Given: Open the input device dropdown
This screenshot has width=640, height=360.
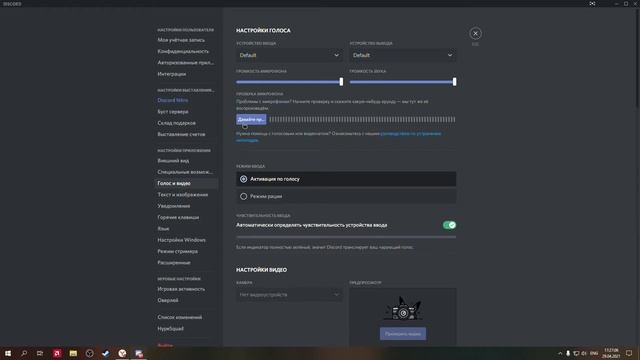Looking at the screenshot, I should [x=289, y=55].
